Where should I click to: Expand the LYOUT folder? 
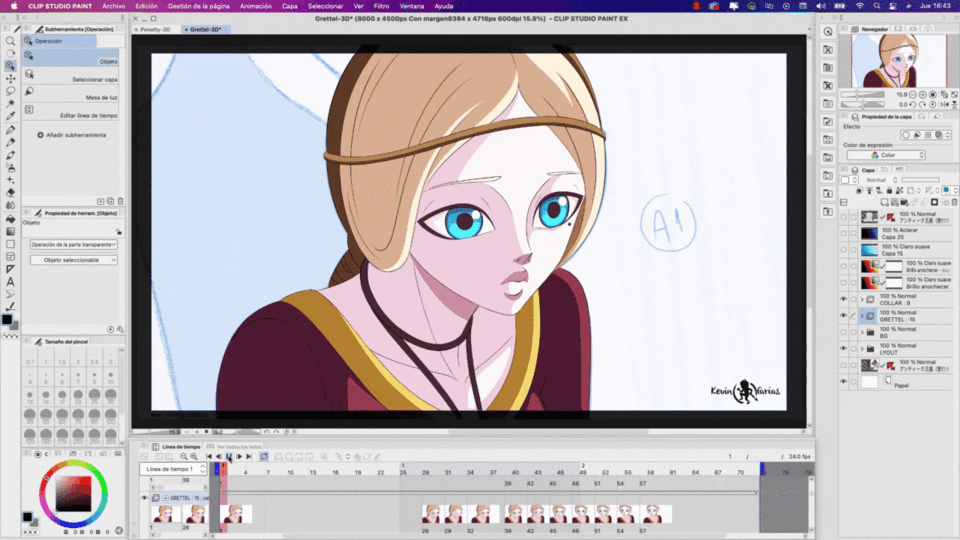tap(862, 349)
